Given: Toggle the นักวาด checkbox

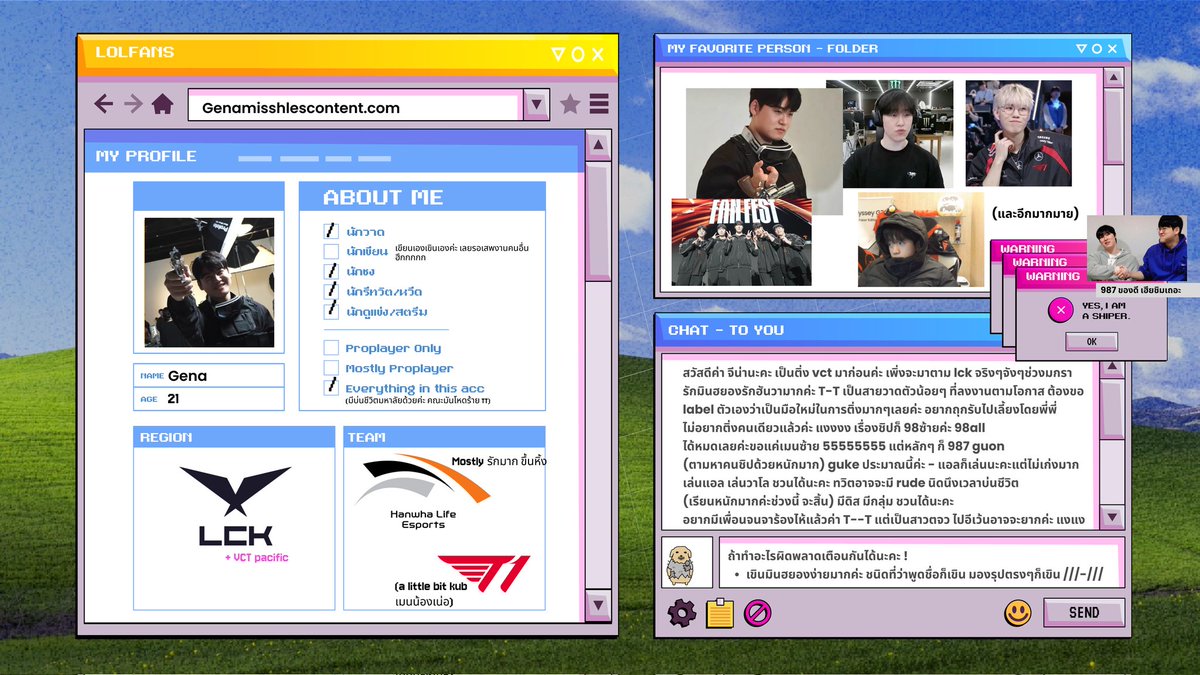Looking at the screenshot, I should pyautogui.click(x=331, y=231).
